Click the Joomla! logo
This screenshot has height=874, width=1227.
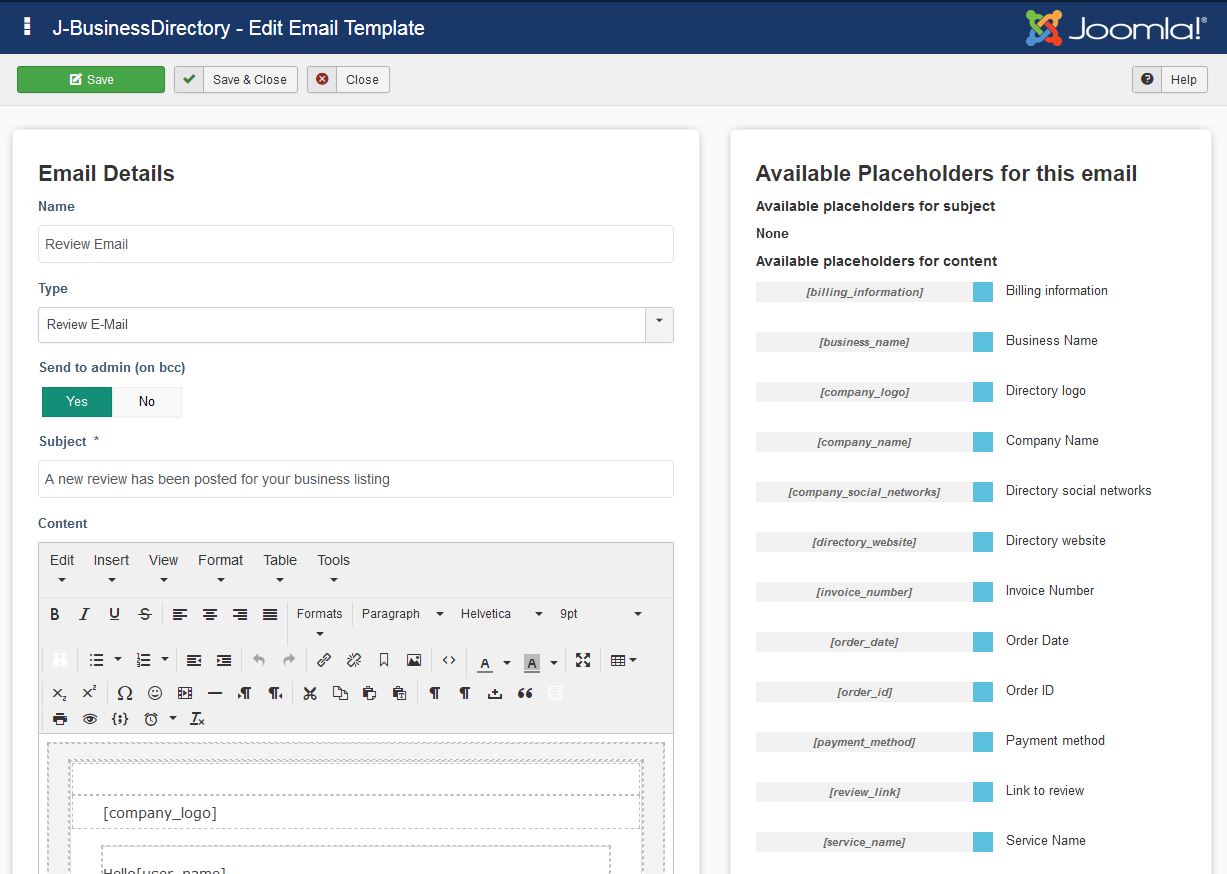[1116, 28]
